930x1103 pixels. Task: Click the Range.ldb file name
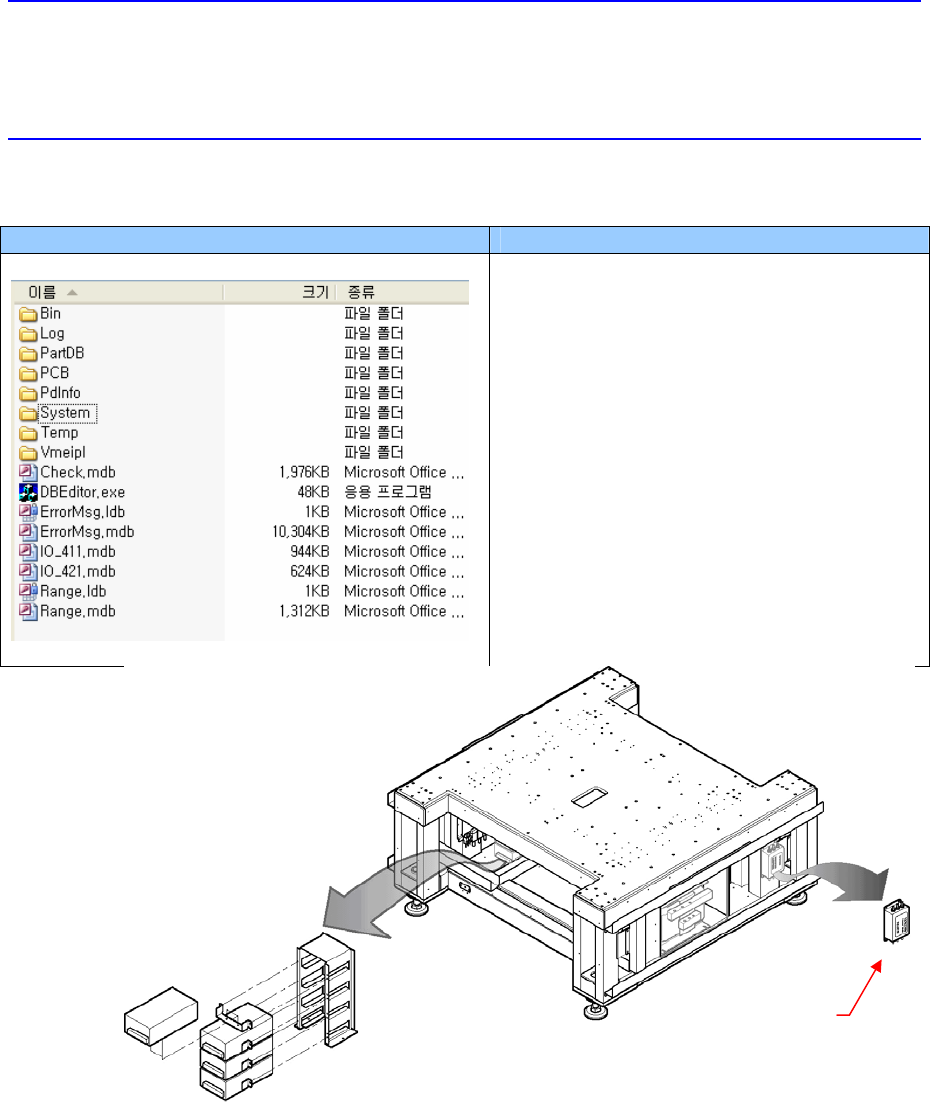(73, 592)
